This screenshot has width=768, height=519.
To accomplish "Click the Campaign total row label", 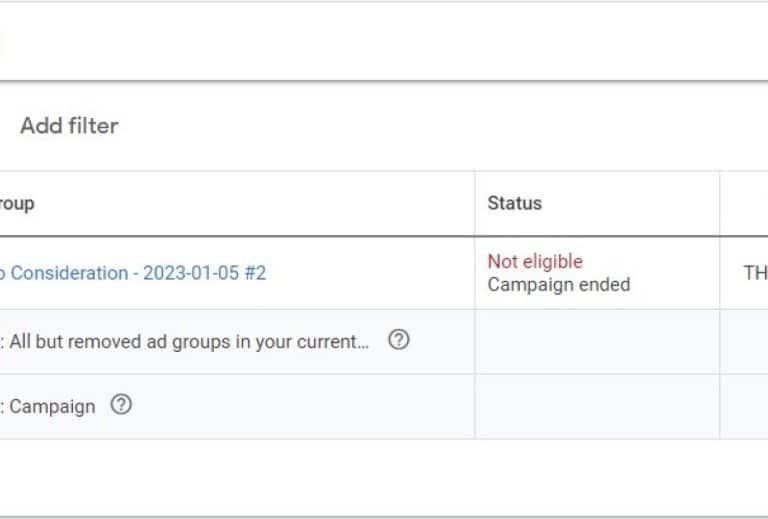I will tap(52, 406).
